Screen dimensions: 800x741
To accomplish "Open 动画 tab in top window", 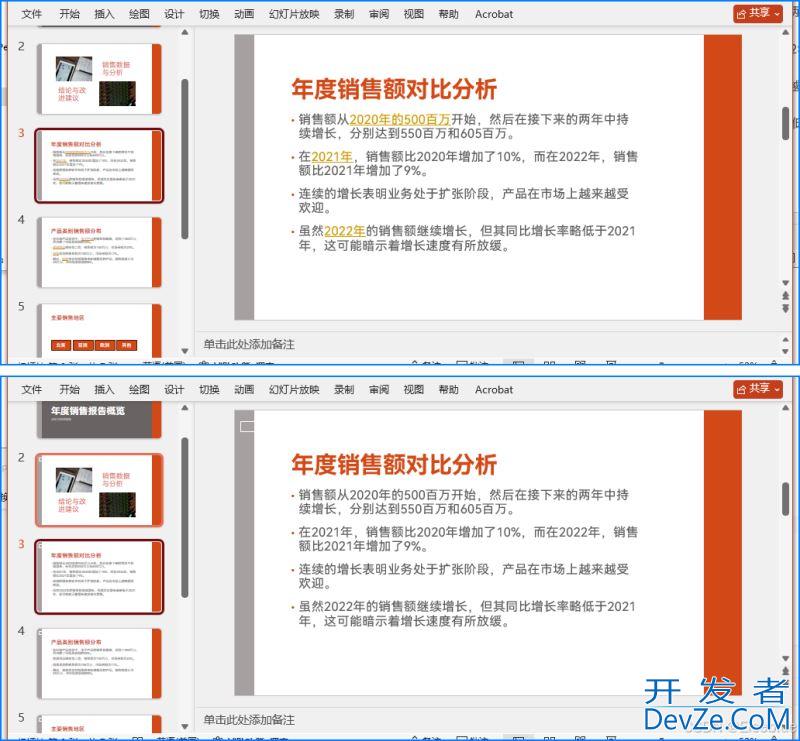I will [244, 14].
